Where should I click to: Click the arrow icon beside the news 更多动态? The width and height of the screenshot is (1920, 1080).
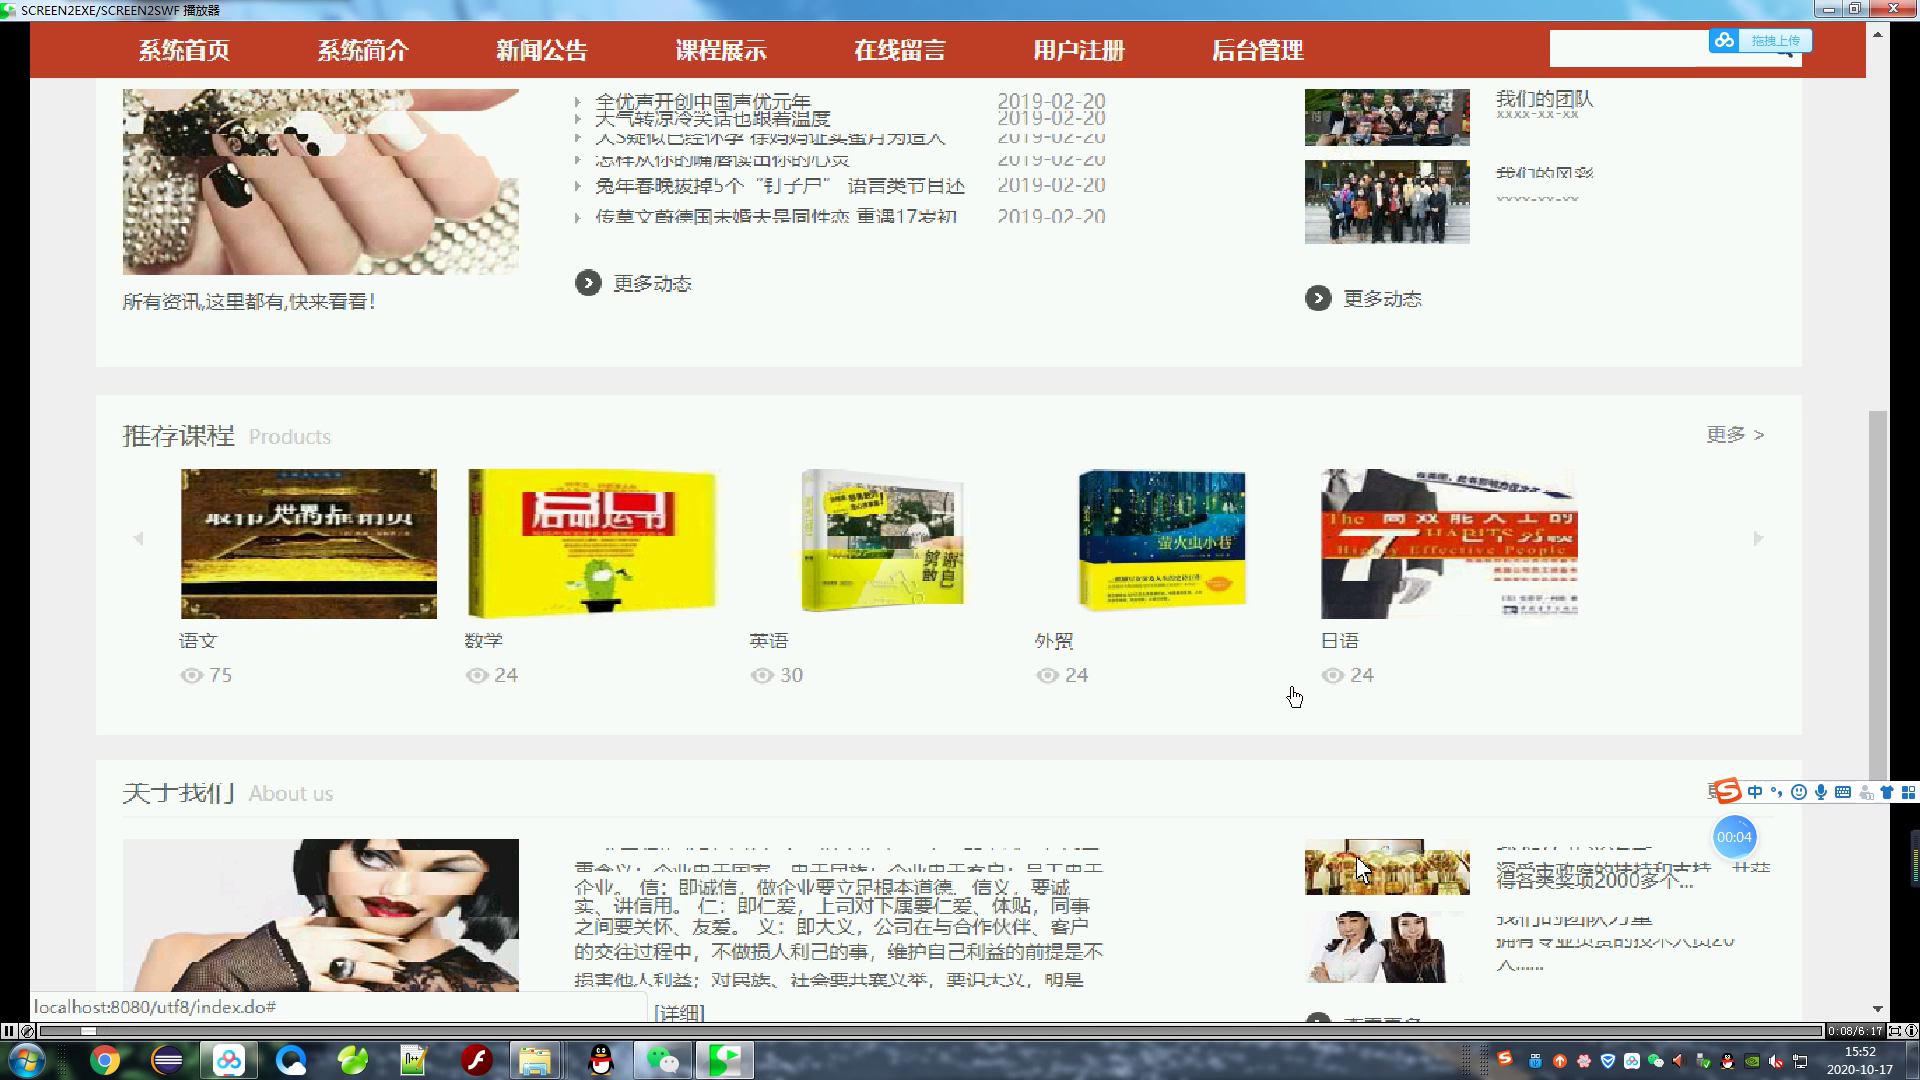(588, 283)
